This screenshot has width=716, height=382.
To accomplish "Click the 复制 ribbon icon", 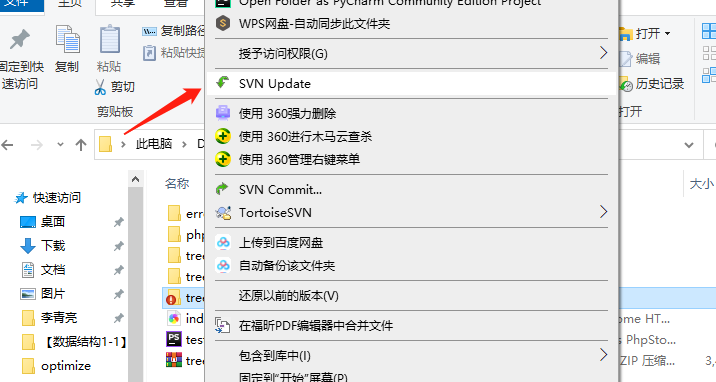I will [x=68, y=39].
